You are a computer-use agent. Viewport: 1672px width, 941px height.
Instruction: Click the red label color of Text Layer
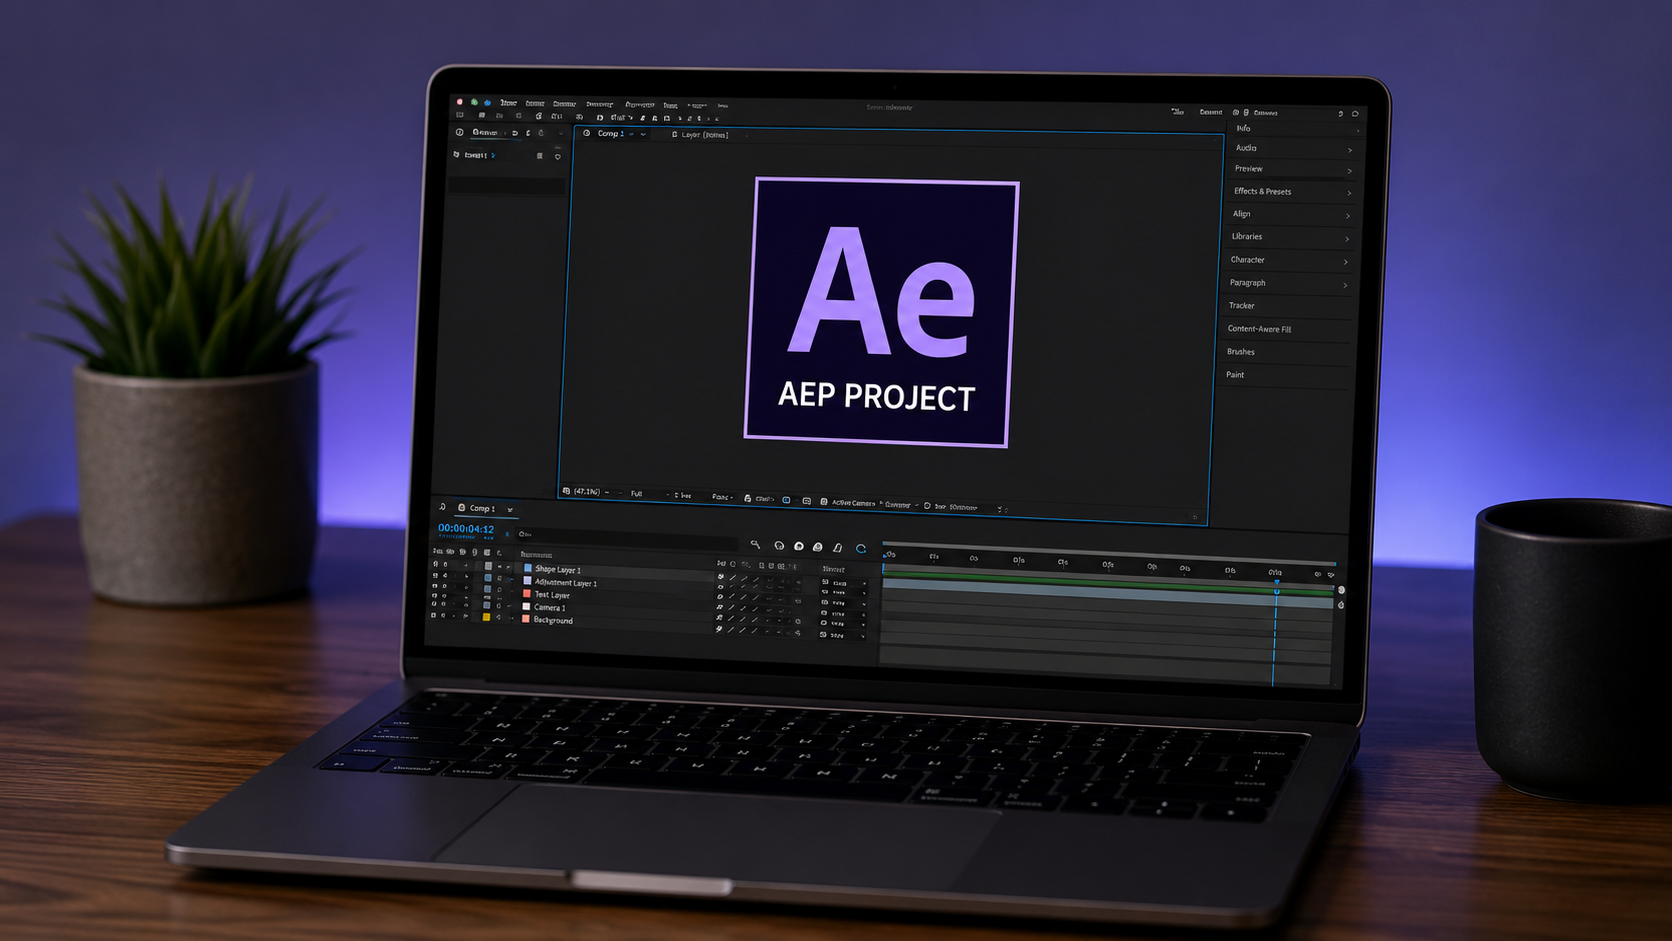527,594
